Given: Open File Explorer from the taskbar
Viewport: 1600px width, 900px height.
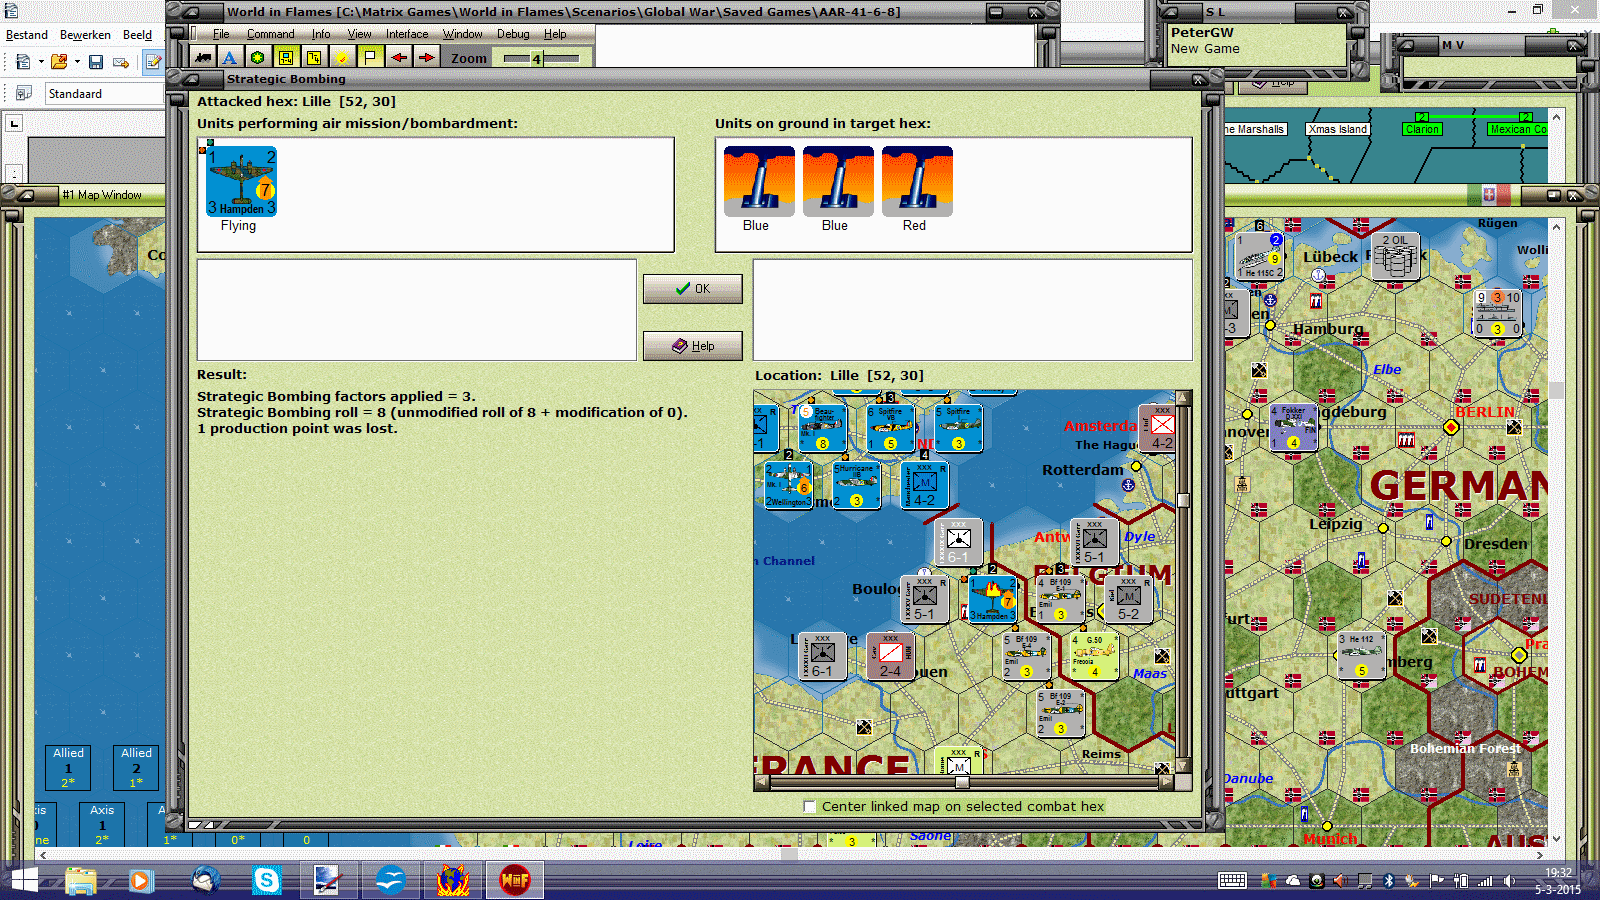Looking at the screenshot, I should [x=81, y=880].
